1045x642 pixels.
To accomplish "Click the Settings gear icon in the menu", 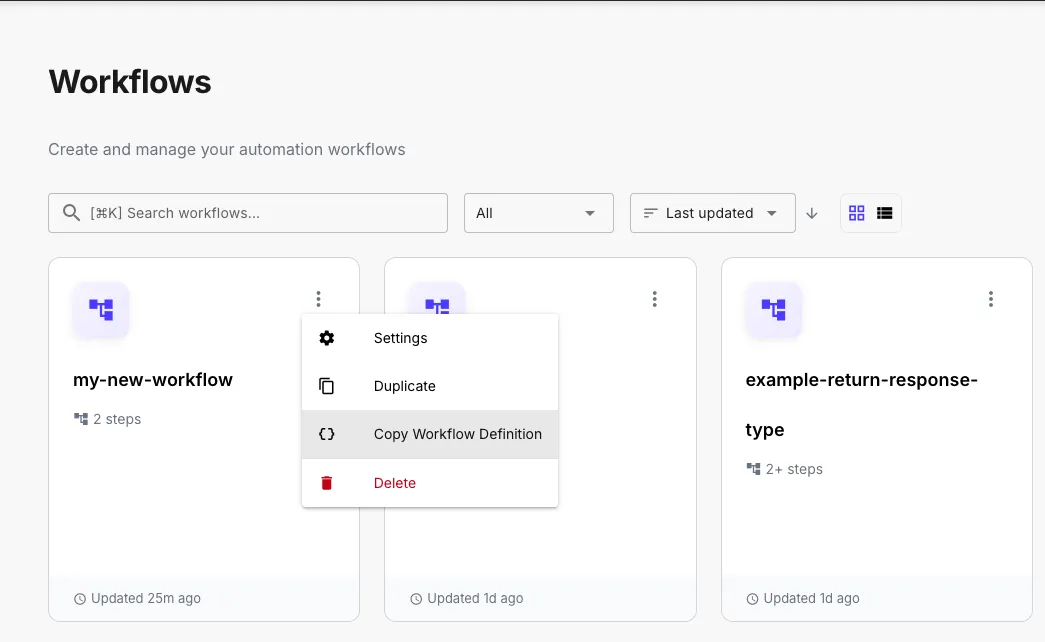I will (326, 338).
